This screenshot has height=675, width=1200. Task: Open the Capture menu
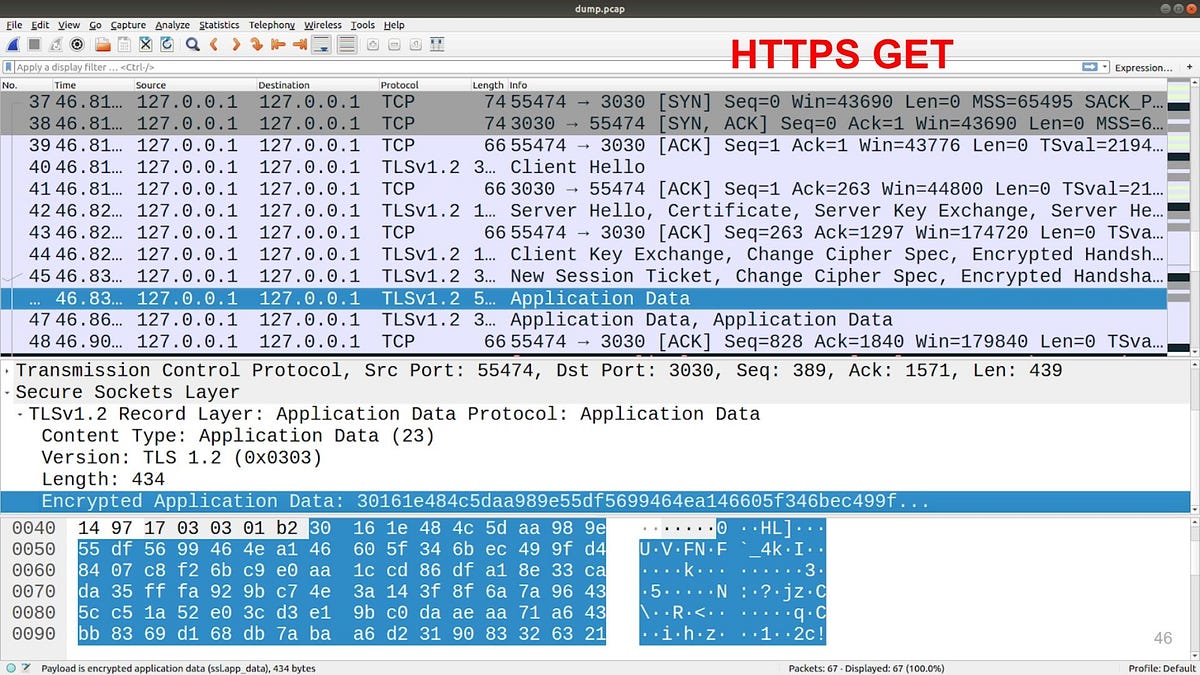click(128, 25)
